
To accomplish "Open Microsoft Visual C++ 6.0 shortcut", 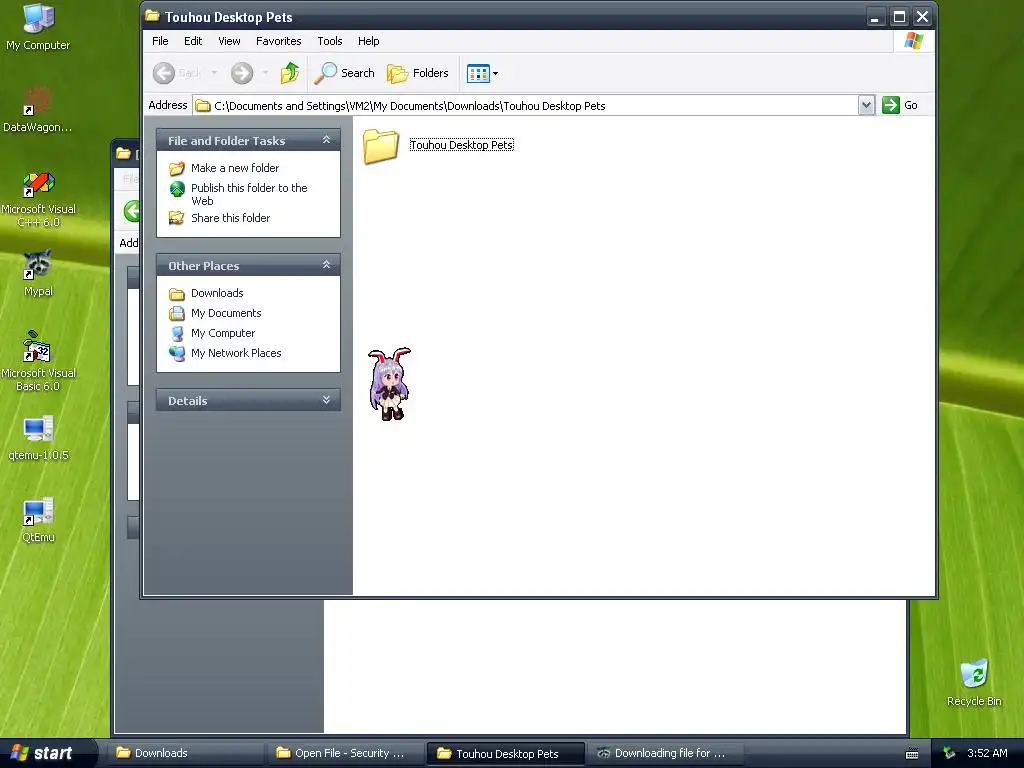I will tap(38, 199).
